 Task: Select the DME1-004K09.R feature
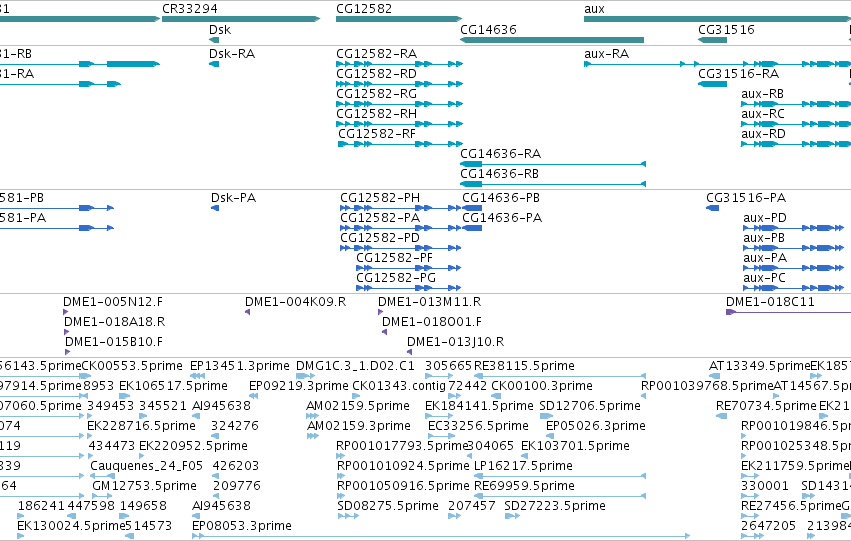[247, 312]
